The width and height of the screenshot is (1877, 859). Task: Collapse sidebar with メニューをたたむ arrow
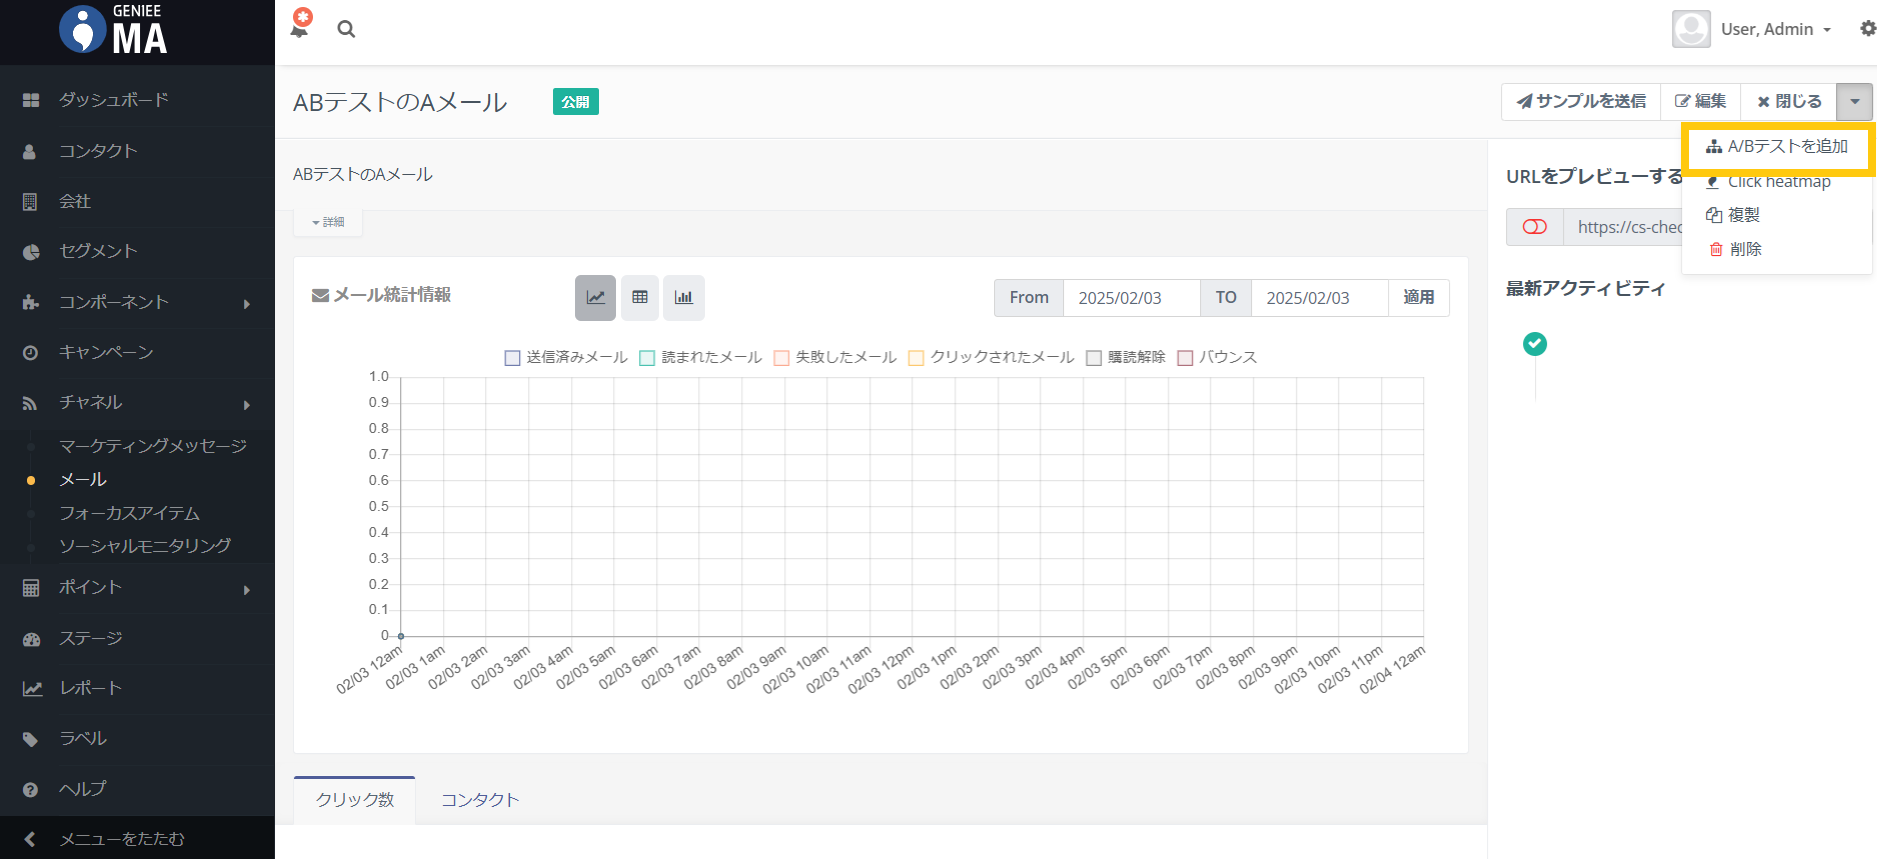(x=31, y=839)
